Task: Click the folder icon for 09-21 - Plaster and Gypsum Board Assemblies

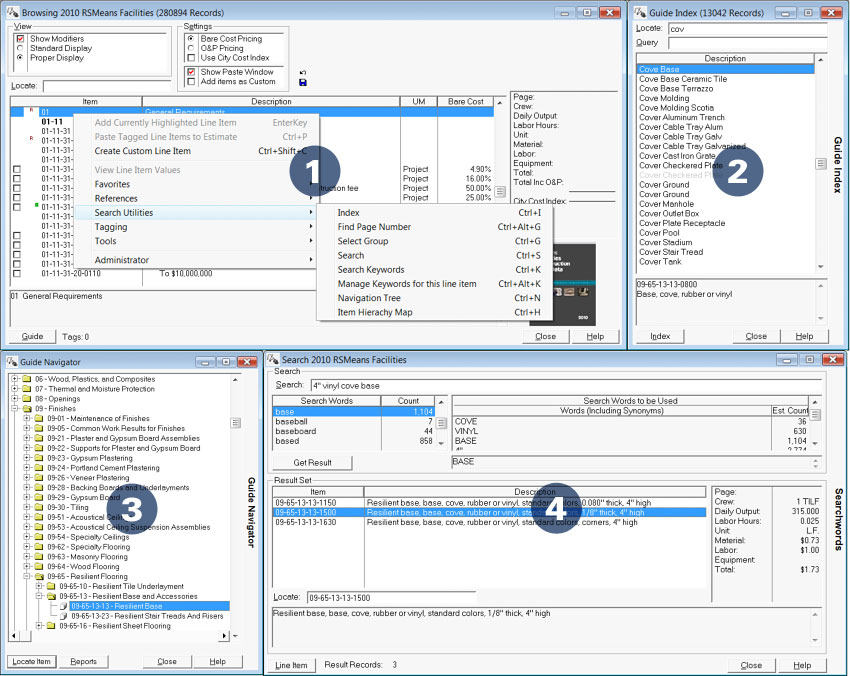Action: tap(38, 438)
